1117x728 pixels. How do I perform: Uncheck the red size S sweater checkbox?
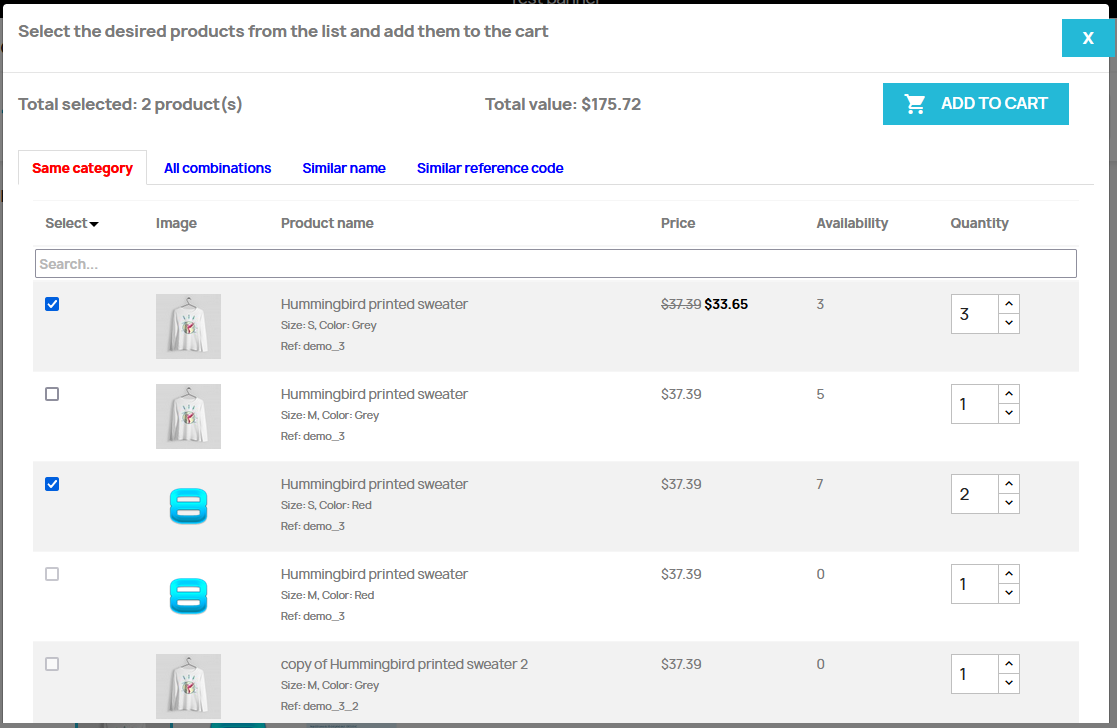coord(52,484)
